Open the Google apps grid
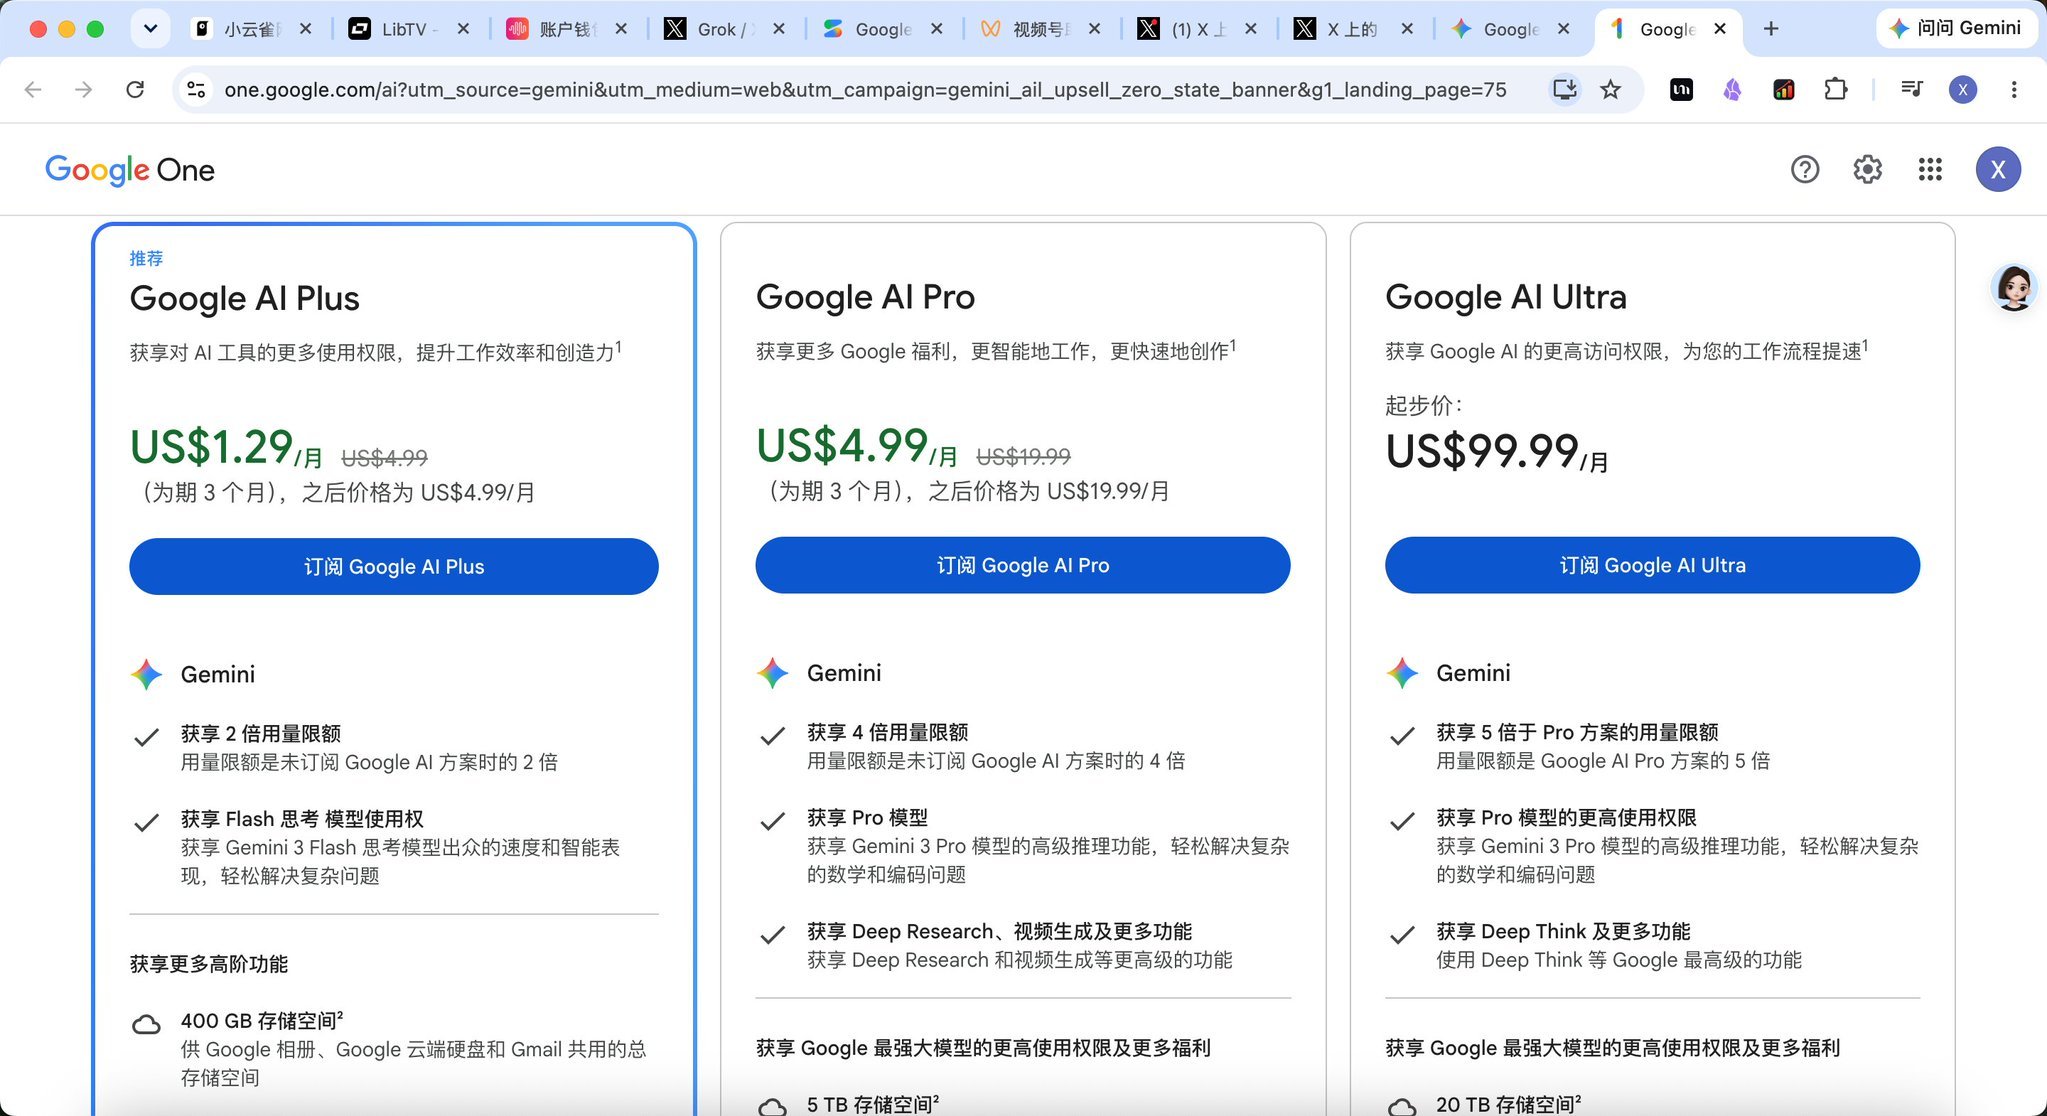The image size is (2047, 1116). point(1930,170)
